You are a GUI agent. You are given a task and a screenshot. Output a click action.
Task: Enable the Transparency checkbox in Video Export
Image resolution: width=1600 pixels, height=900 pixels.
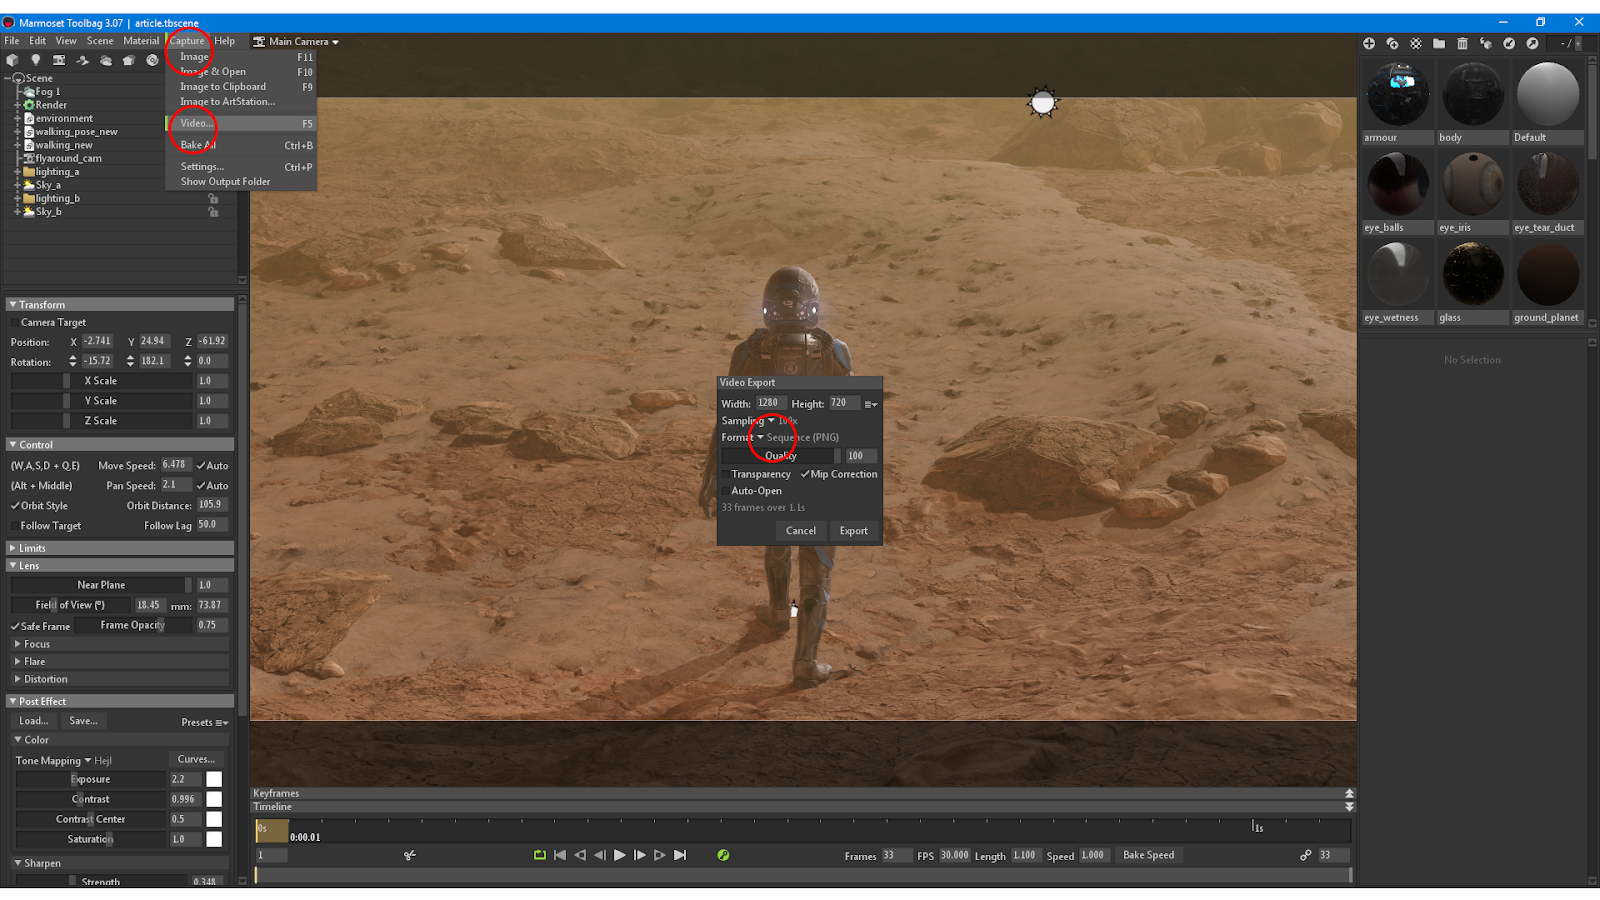pos(726,475)
